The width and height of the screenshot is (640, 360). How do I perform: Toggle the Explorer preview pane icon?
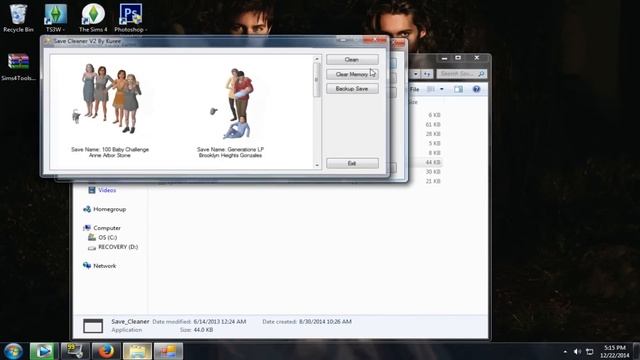pos(458,89)
